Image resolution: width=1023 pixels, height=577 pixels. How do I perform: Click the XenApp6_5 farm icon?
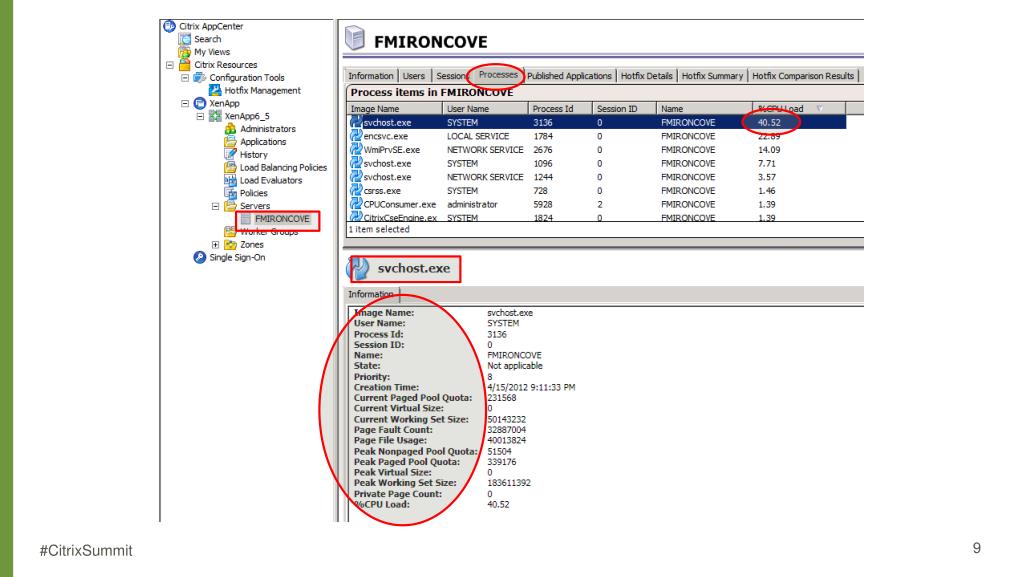point(215,116)
